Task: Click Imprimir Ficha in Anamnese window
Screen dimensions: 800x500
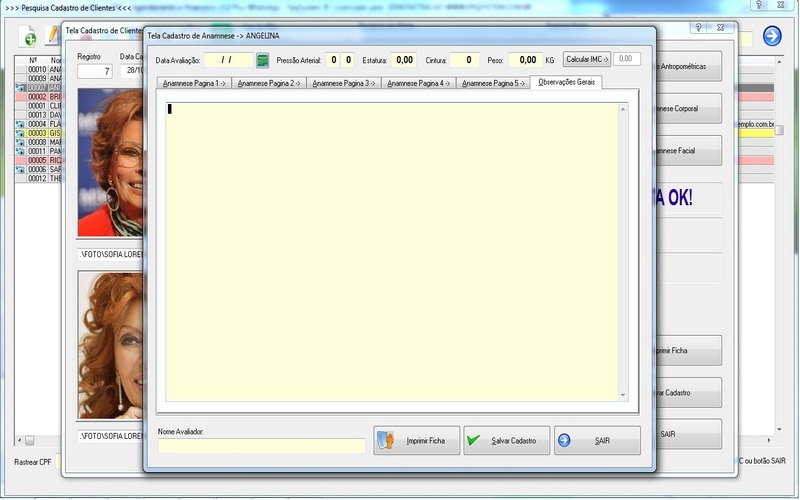Action: tap(417, 440)
